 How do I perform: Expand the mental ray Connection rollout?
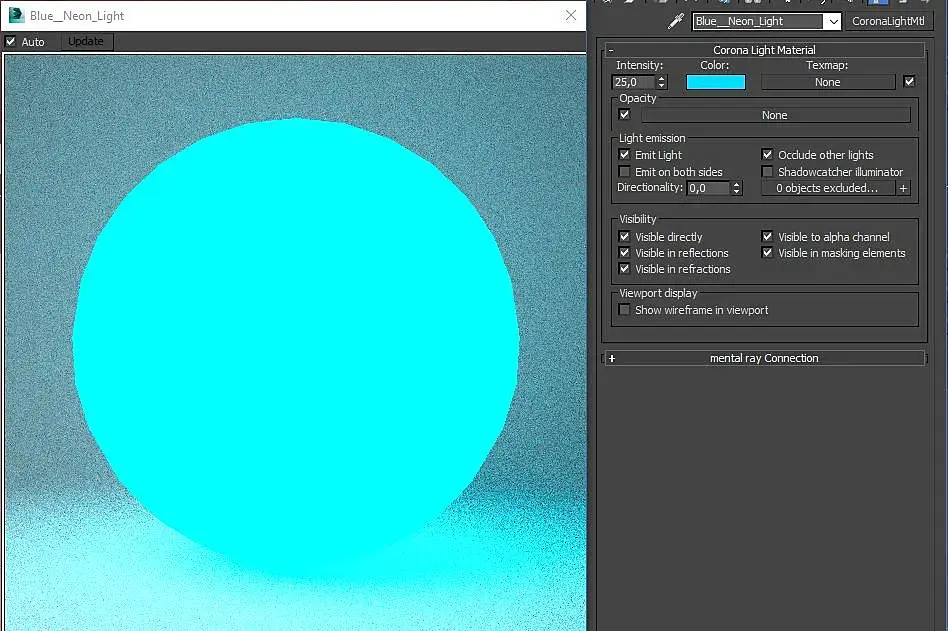pos(764,358)
